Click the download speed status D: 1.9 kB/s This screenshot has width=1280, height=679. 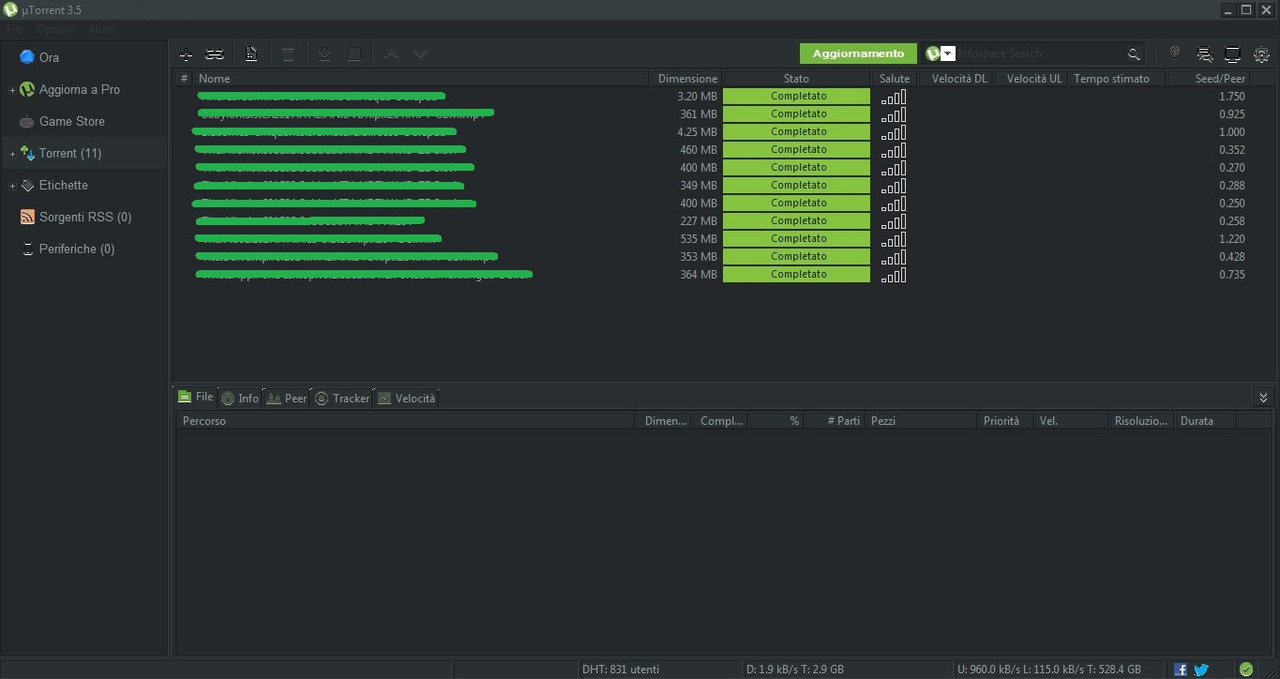click(x=795, y=669)
